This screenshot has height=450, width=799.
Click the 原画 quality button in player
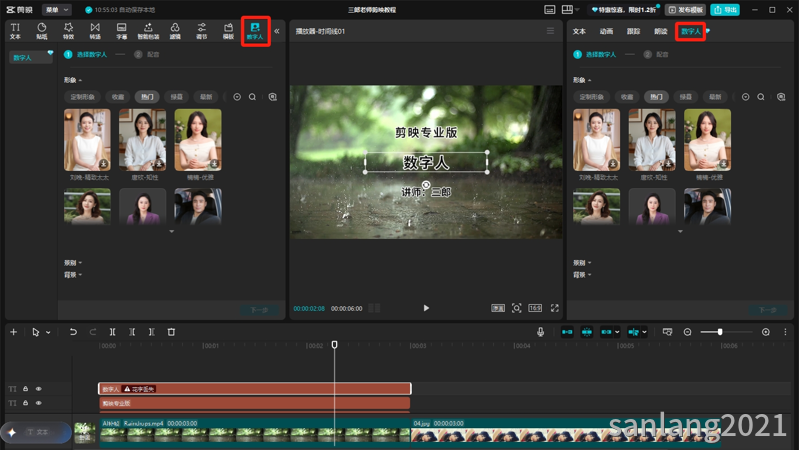498,308
